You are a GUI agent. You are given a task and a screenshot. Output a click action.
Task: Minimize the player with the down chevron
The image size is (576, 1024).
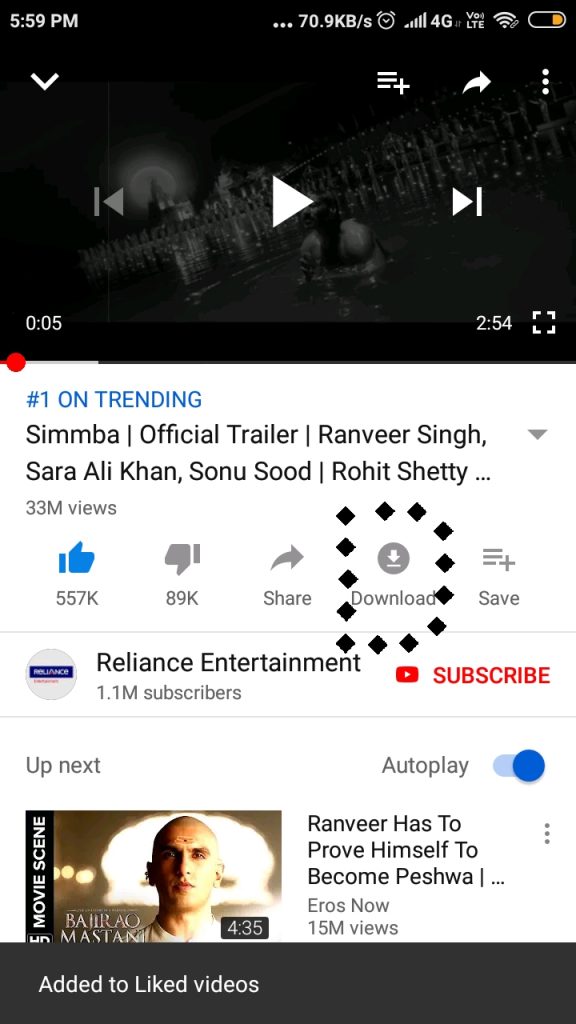coord(44,82)
